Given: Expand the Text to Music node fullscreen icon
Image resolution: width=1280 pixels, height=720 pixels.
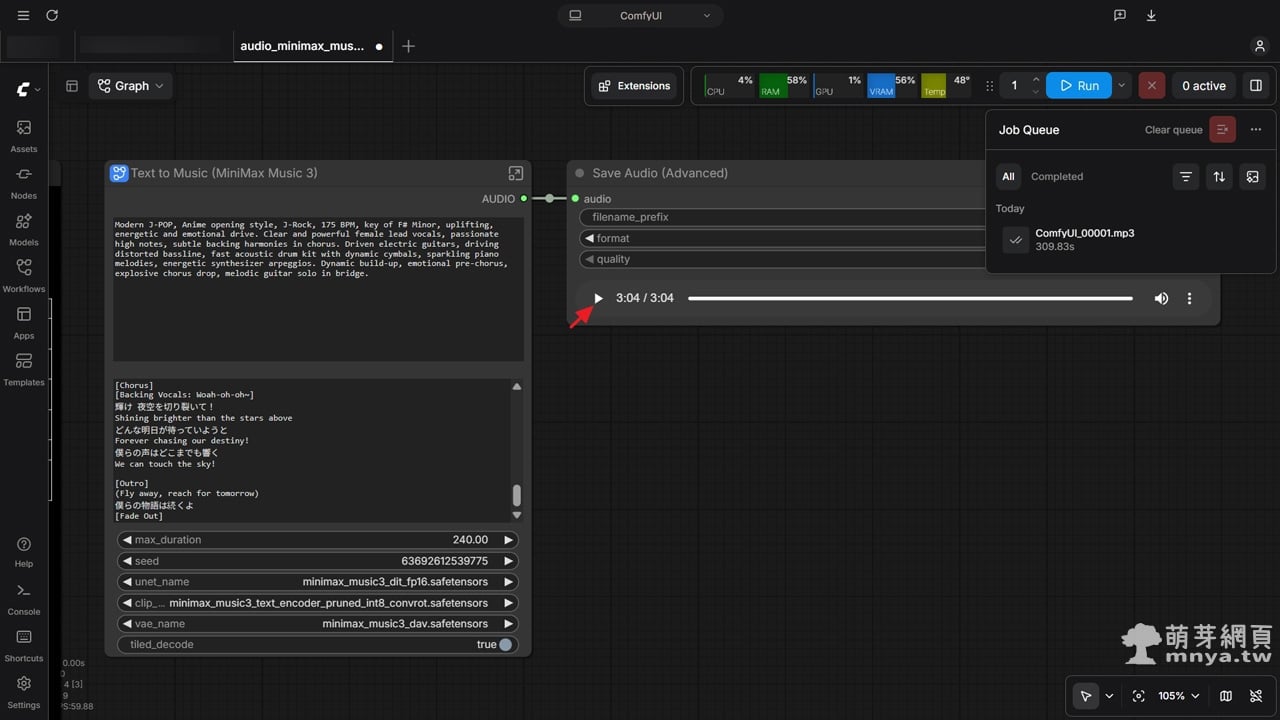Looking at the screenshot, I should pos(516,173).
